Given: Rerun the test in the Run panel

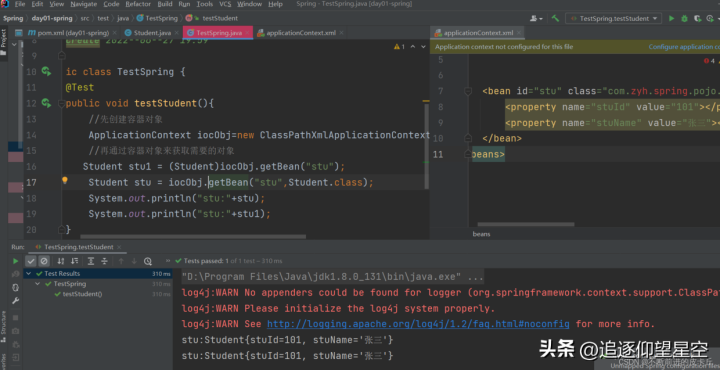Looking at the screenshot, I should coord(16,261).
